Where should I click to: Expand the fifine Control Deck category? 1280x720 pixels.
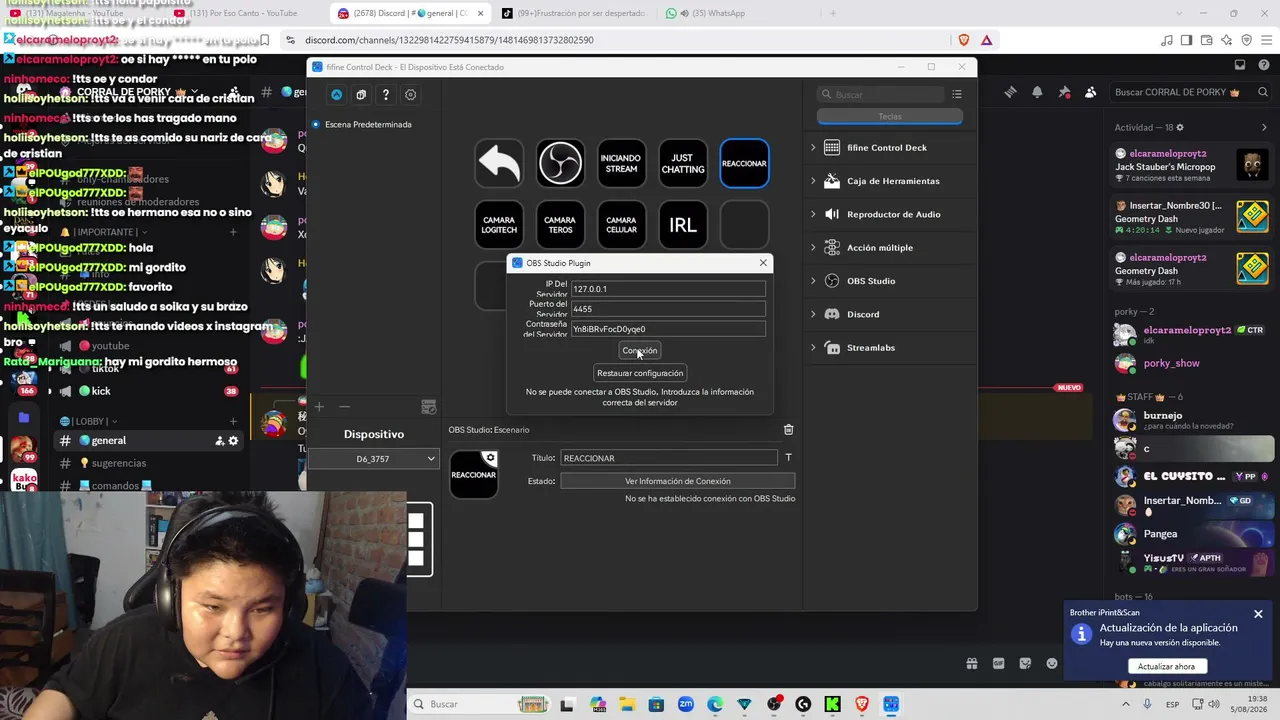pyautogui.click(x=813, y=147)
